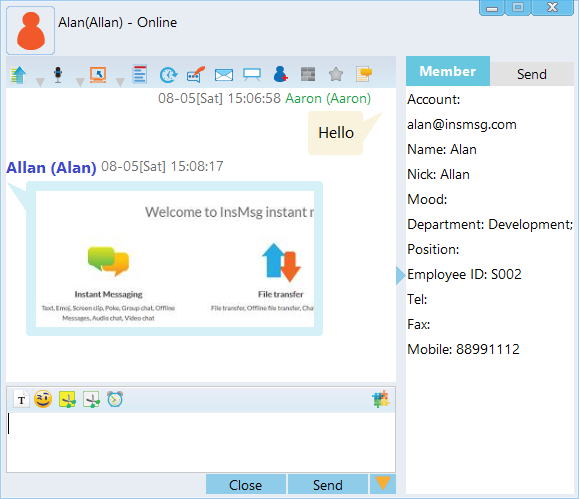The width and height of the screenshot is (579, 499).
Task: Click the whiteboard pen icon
Action: click(196, 74)
